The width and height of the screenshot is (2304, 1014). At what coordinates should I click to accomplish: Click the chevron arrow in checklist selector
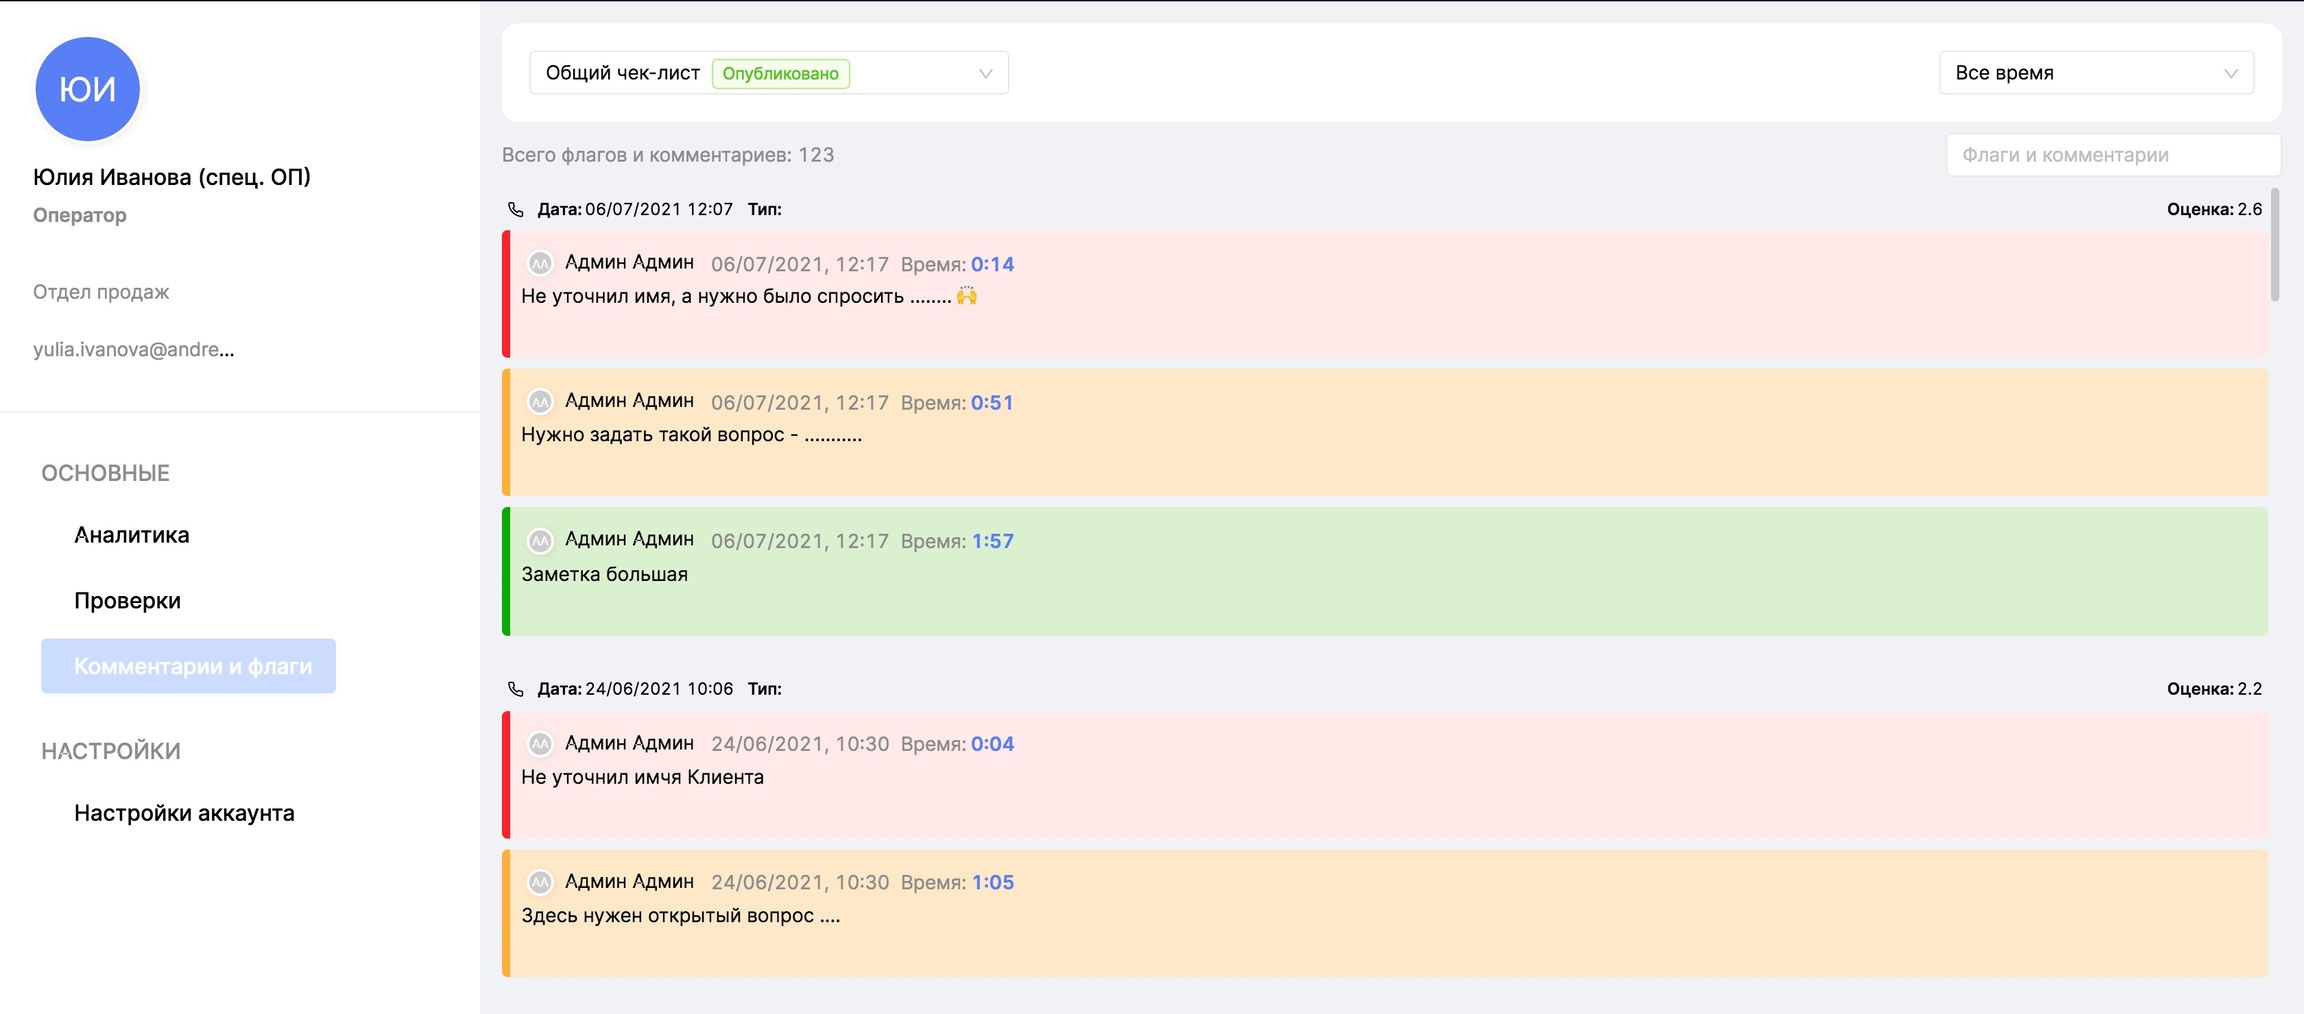pyautogui.click(x=985, y=74)
